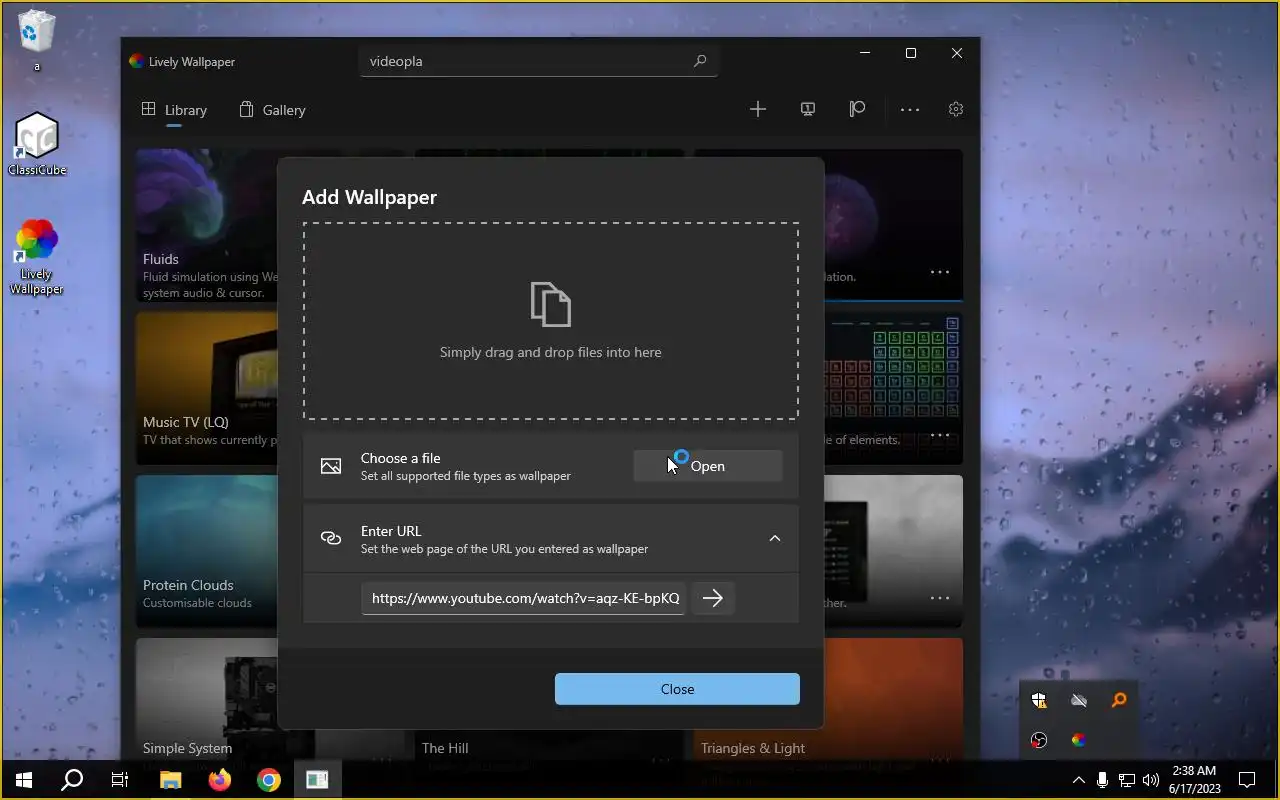Select the Fluids wallpaper thumbnail
The image size is (1280, 800).
click(x=207, y=226)
